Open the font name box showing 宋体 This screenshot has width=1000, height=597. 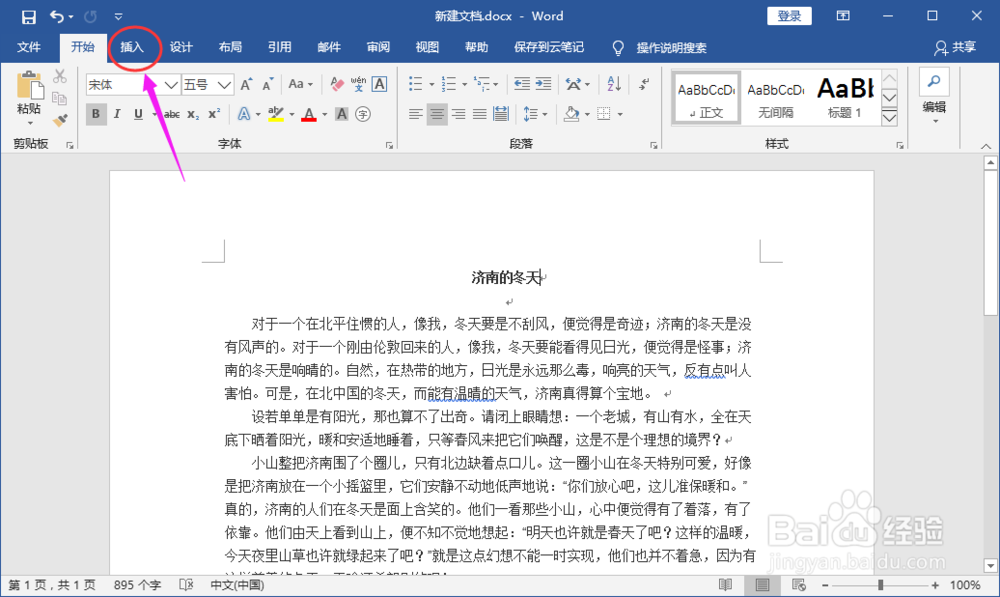[132, 85]
